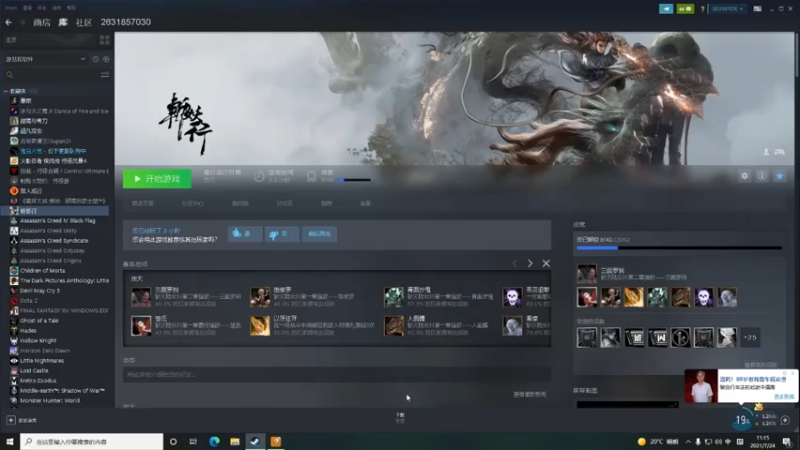Open the 社区 community tab
800x450 pixels.
[84, 22]
